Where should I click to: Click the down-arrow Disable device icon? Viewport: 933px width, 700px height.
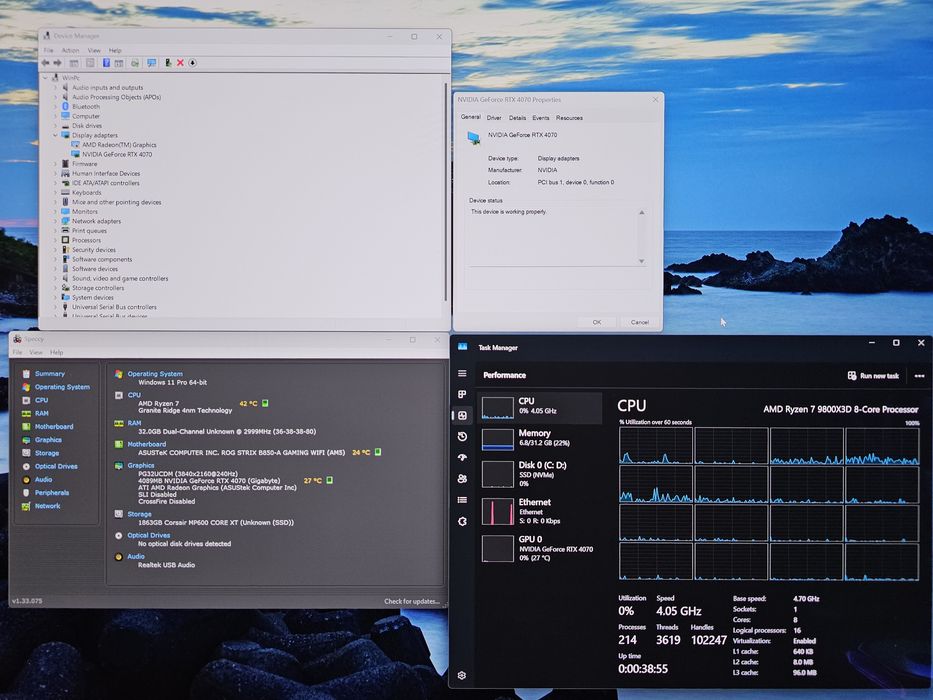pos(192,62)
